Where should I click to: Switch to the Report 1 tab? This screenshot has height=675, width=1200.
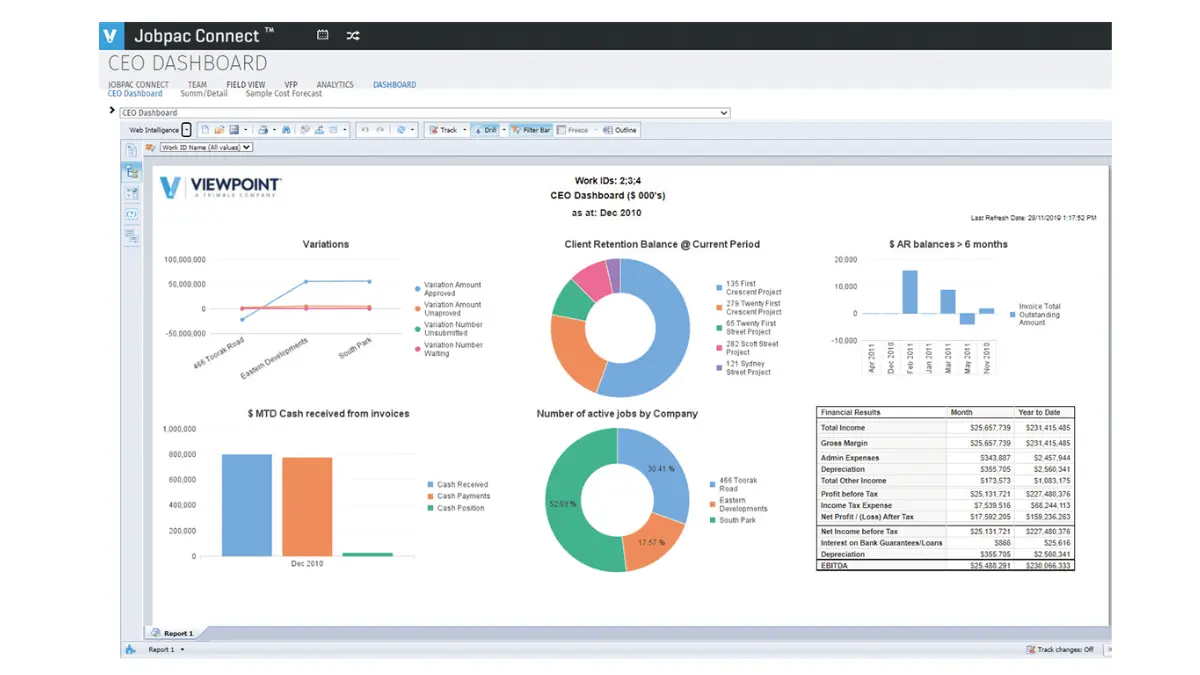(178, 633)
